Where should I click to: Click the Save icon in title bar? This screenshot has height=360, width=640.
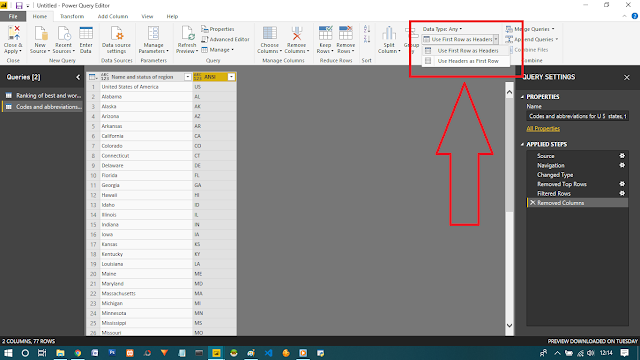(x=19, y=5)
